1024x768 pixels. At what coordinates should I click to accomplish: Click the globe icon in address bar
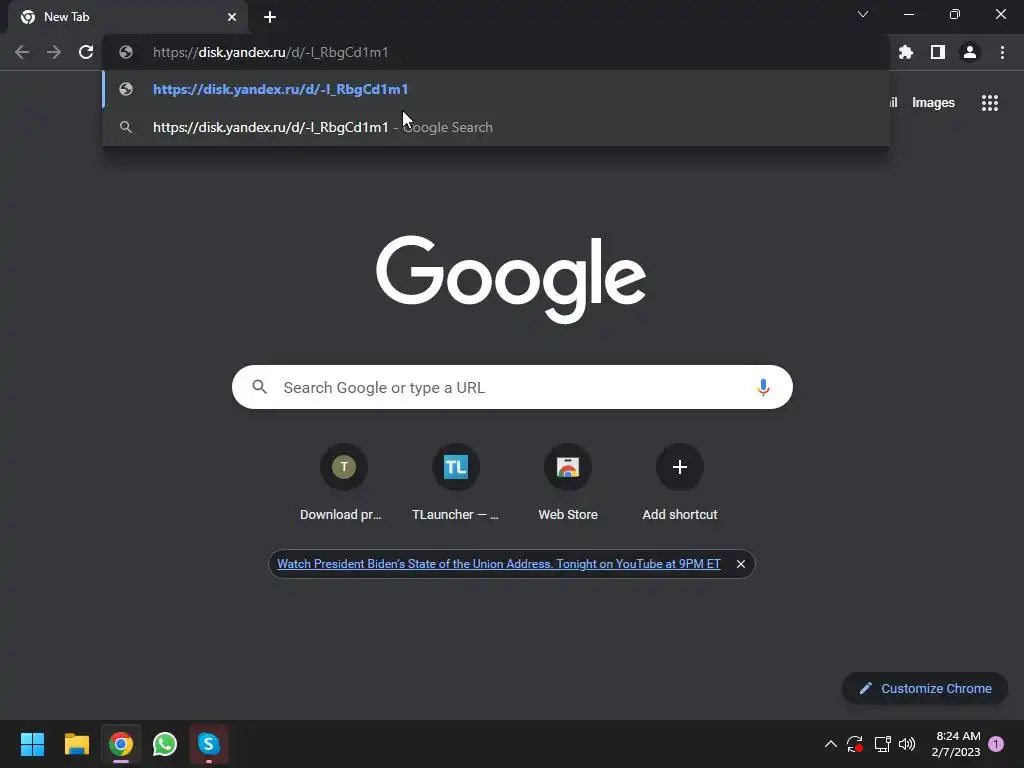point(126,52)
